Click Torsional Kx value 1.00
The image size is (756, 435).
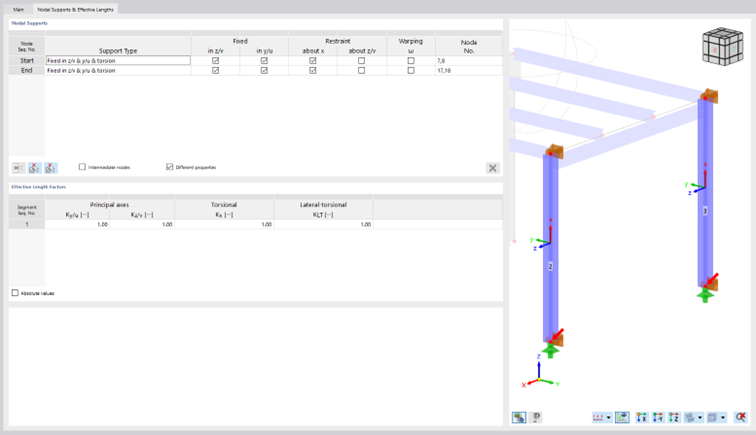[224, 224]
